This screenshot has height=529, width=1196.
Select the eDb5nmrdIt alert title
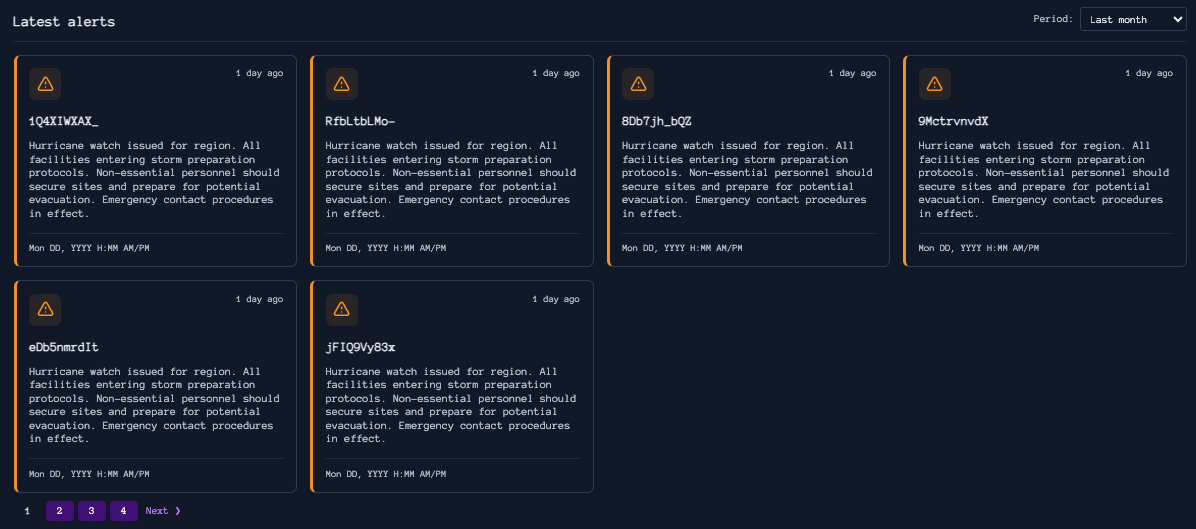tap(64, 347)
